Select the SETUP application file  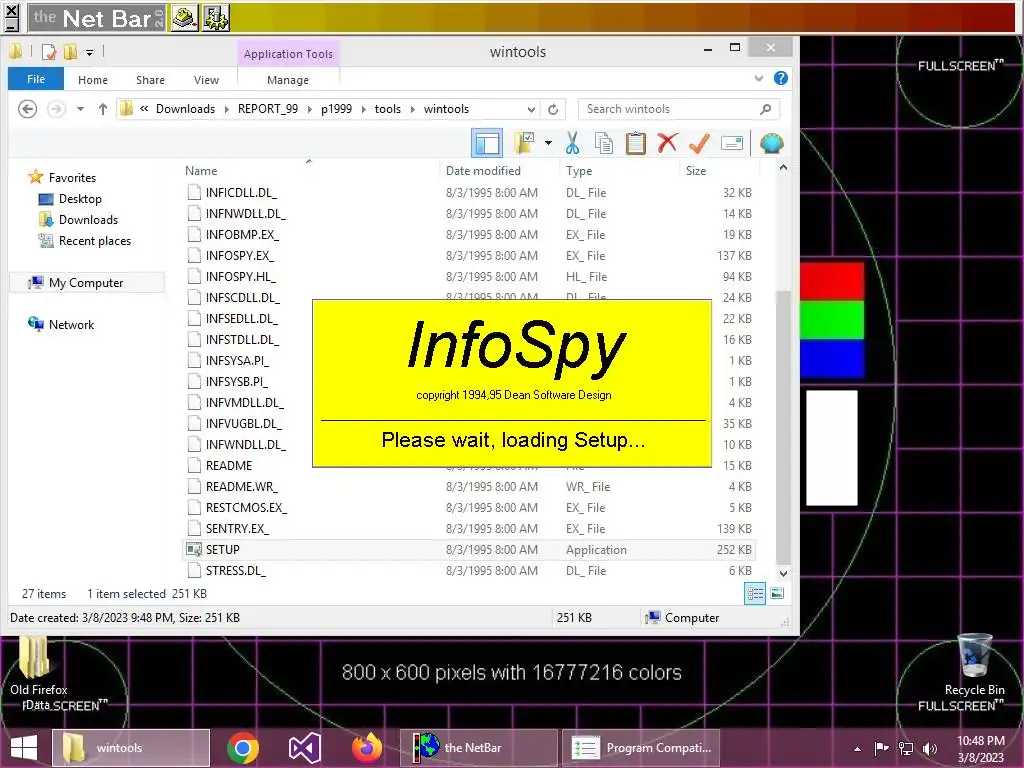468,550
